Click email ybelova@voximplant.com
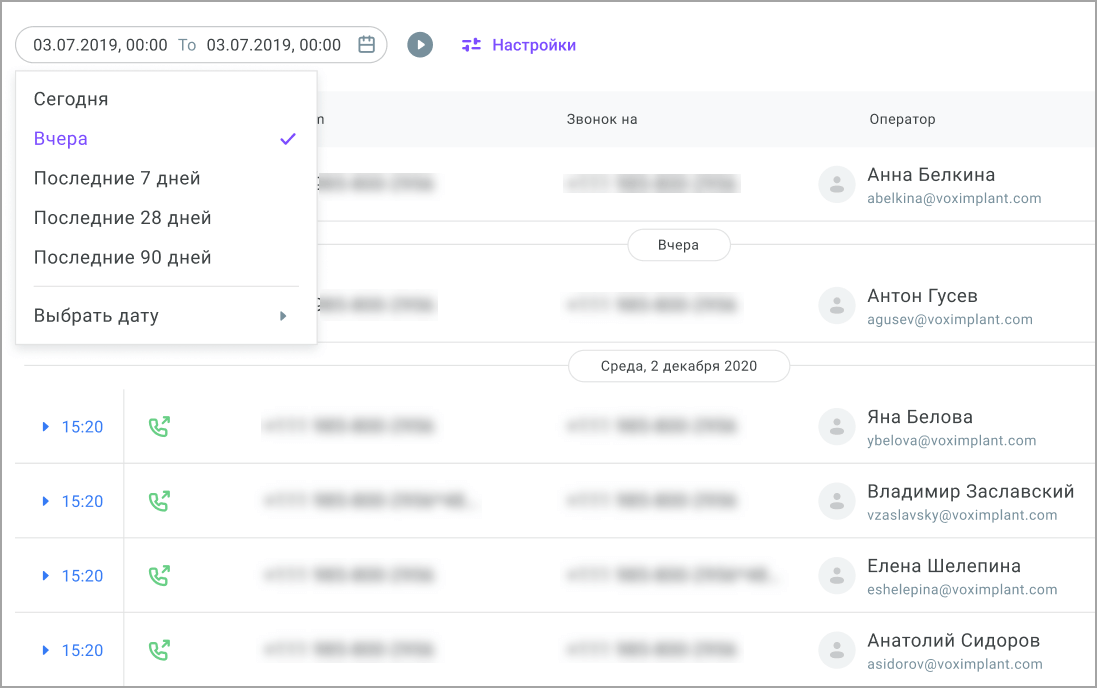 [951, 441]
